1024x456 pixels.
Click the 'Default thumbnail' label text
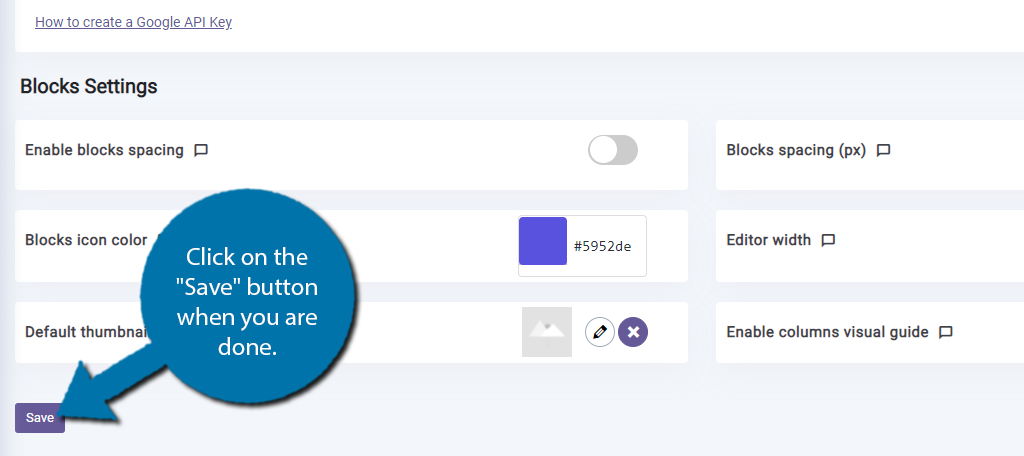(x=85, y=332)
